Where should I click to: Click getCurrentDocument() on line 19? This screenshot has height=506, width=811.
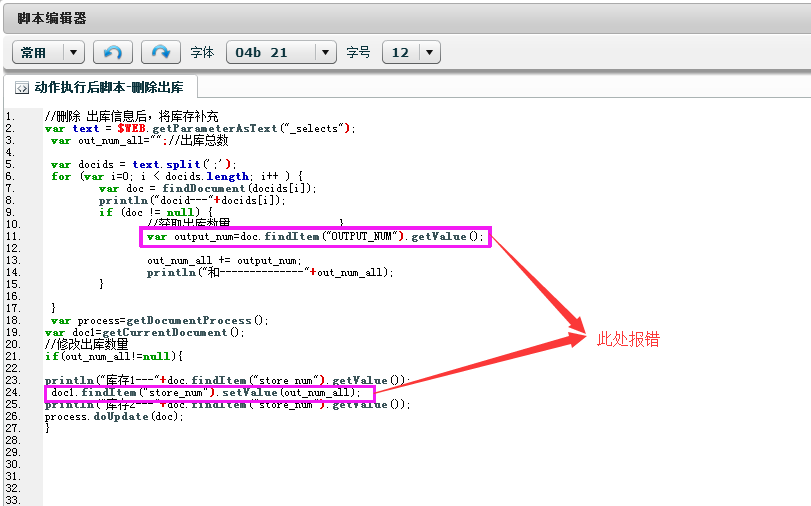pos(173,332)
